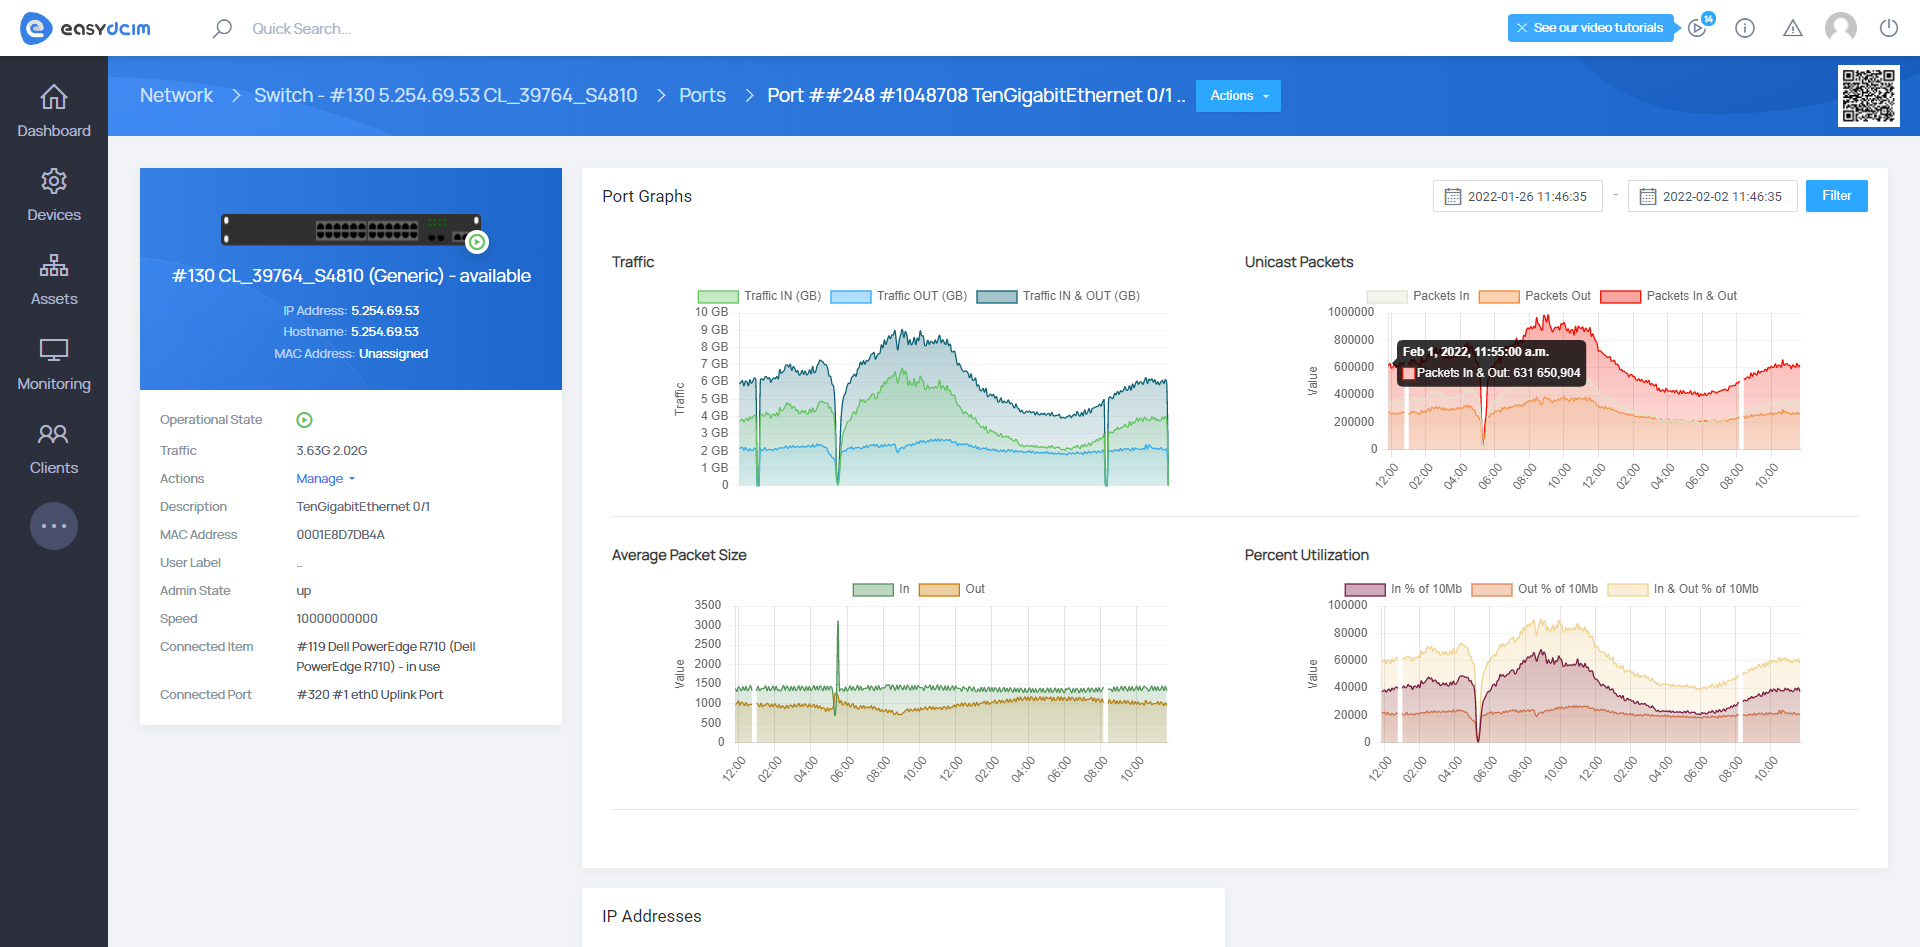This screenshot has height=947, width=1920.
Task: Click the EasyDCIM logo
Action: pos(86,28)
